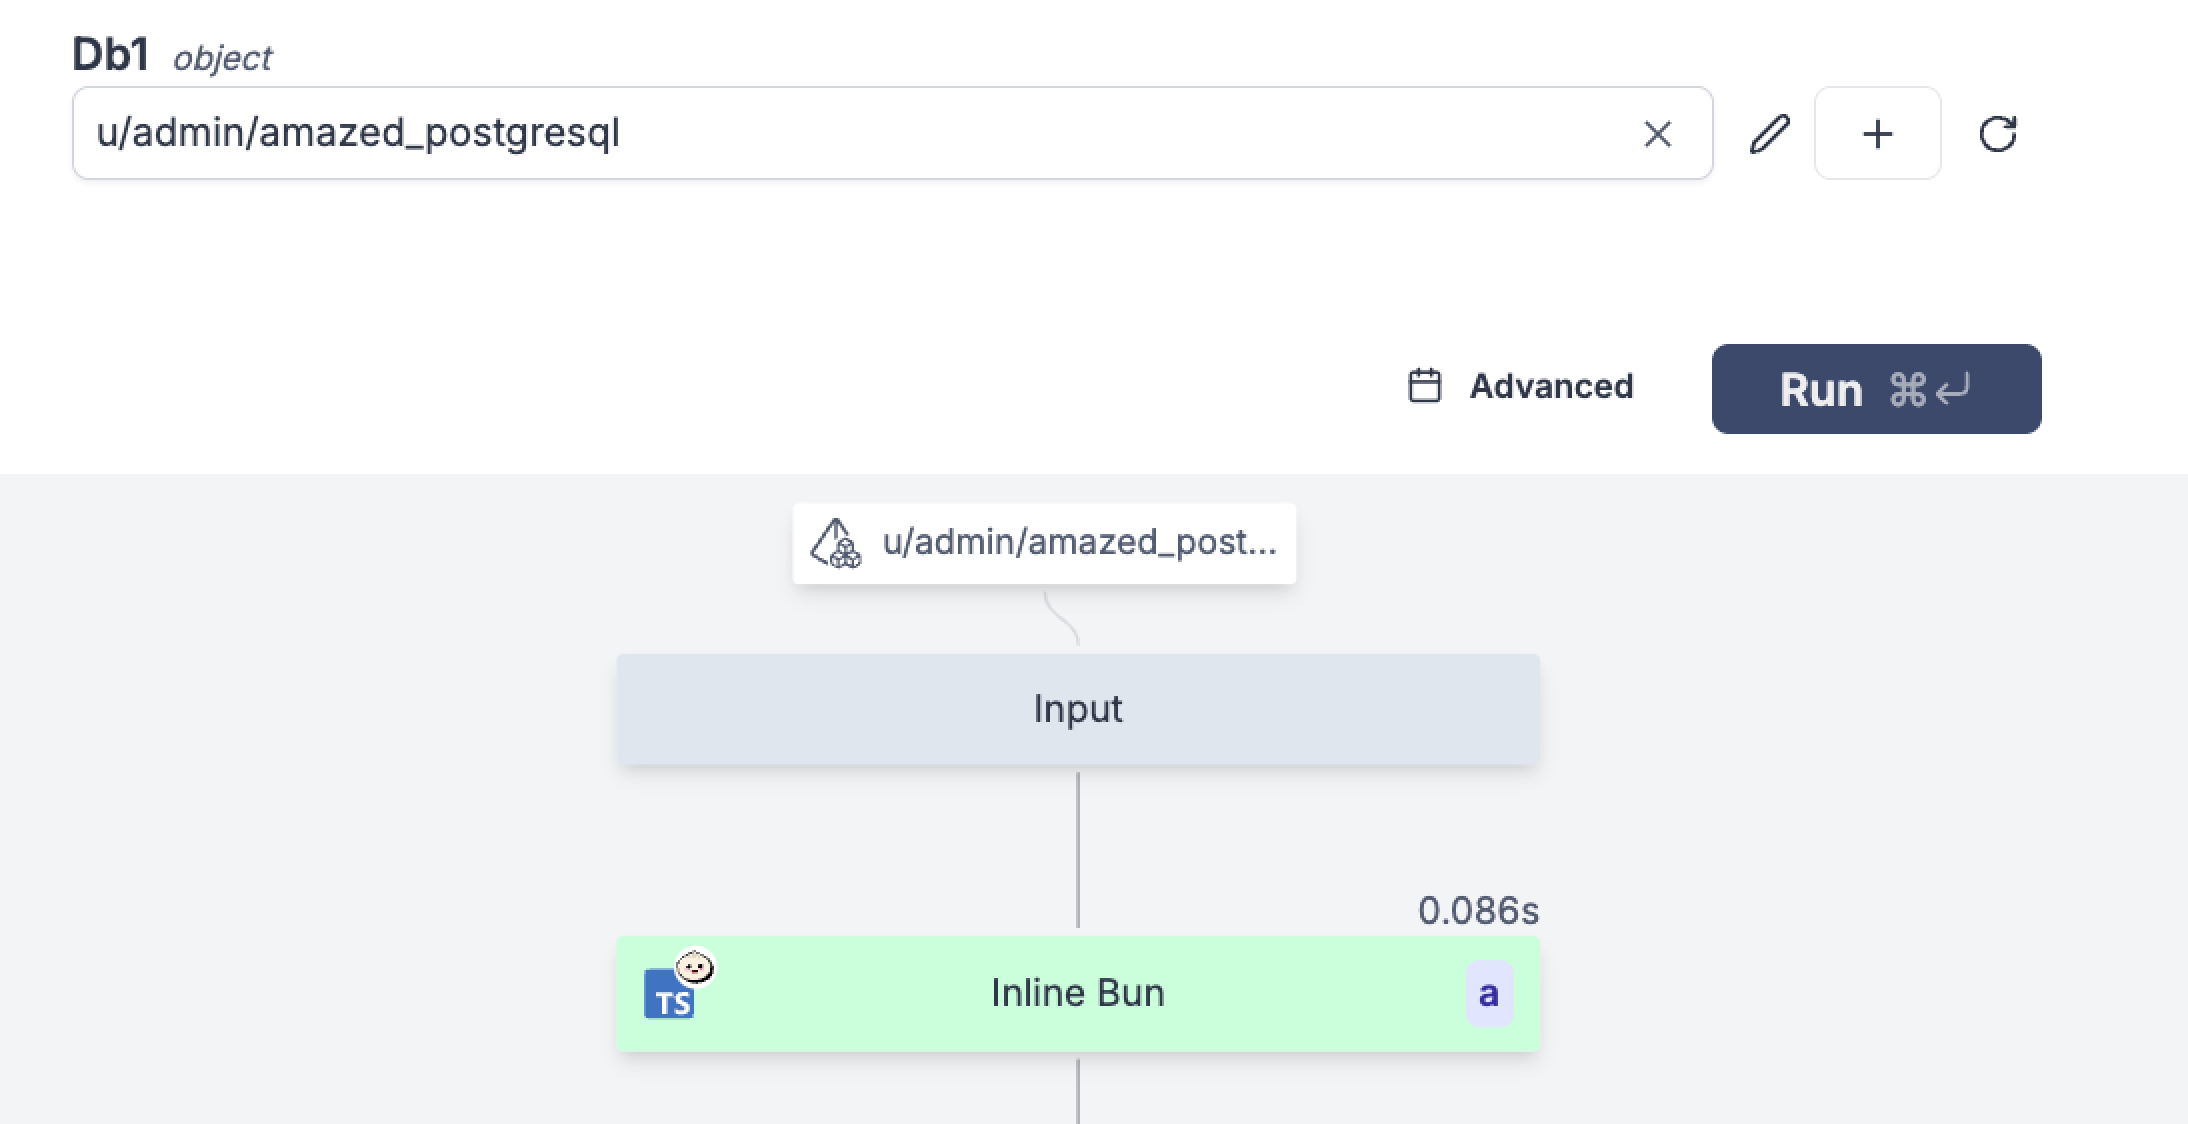Refresh the resource picker with the reload icon

1998,133
